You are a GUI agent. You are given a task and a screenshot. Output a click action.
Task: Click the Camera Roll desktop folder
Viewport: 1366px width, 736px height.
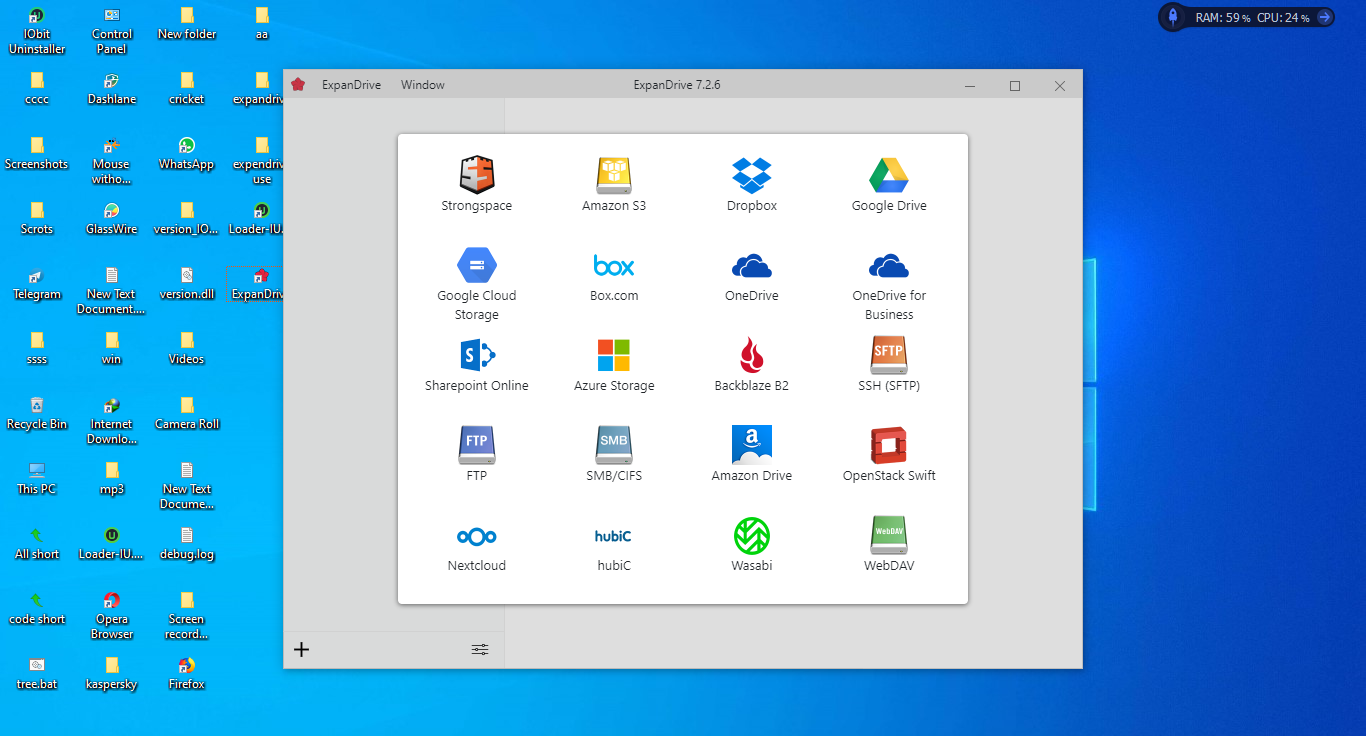(x=187, y=413)
